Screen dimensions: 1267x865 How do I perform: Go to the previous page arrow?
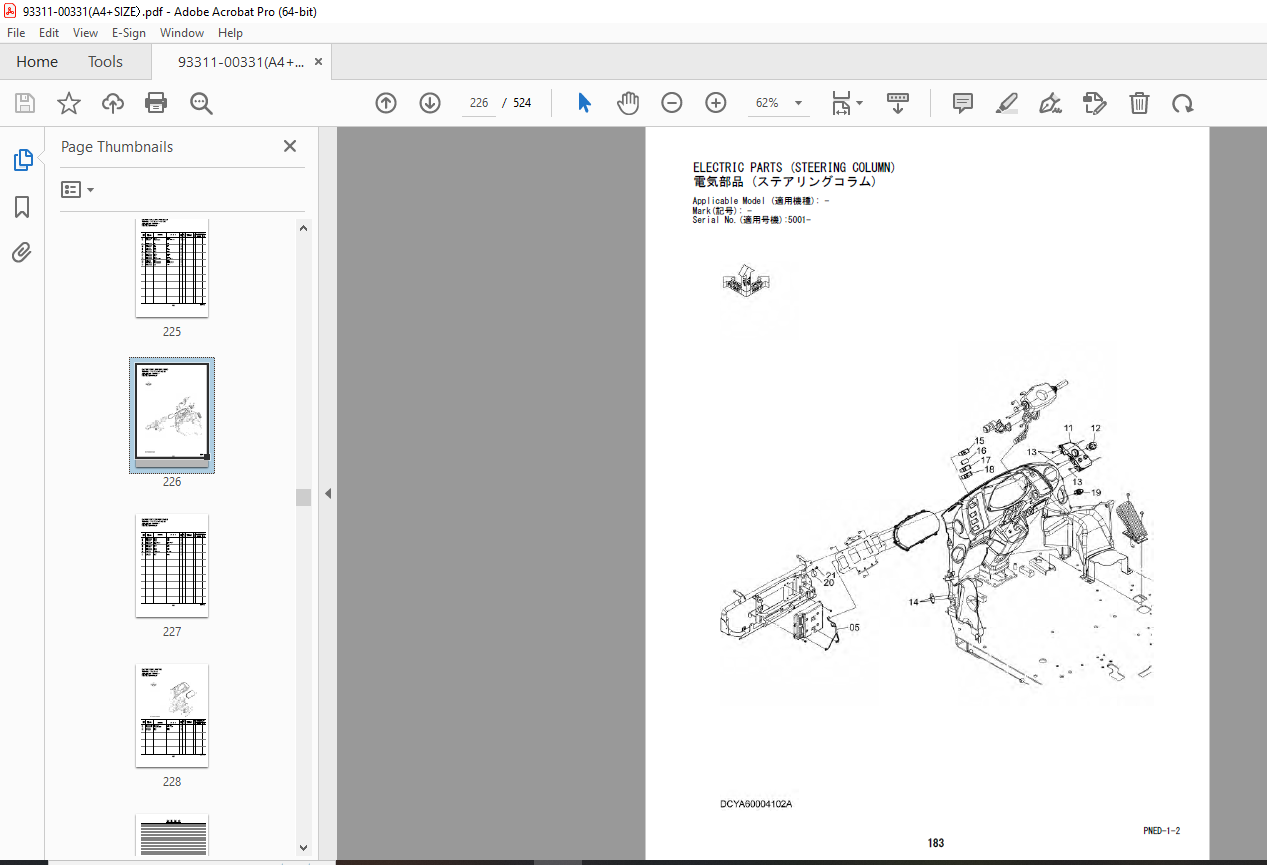(386, 103)
